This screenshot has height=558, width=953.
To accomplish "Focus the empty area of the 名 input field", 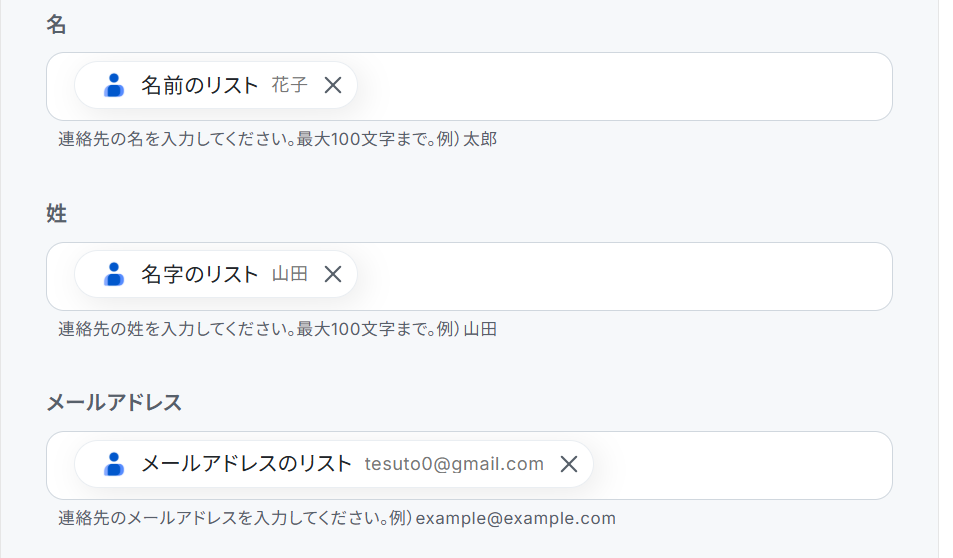I will click(x=620, y=86).
